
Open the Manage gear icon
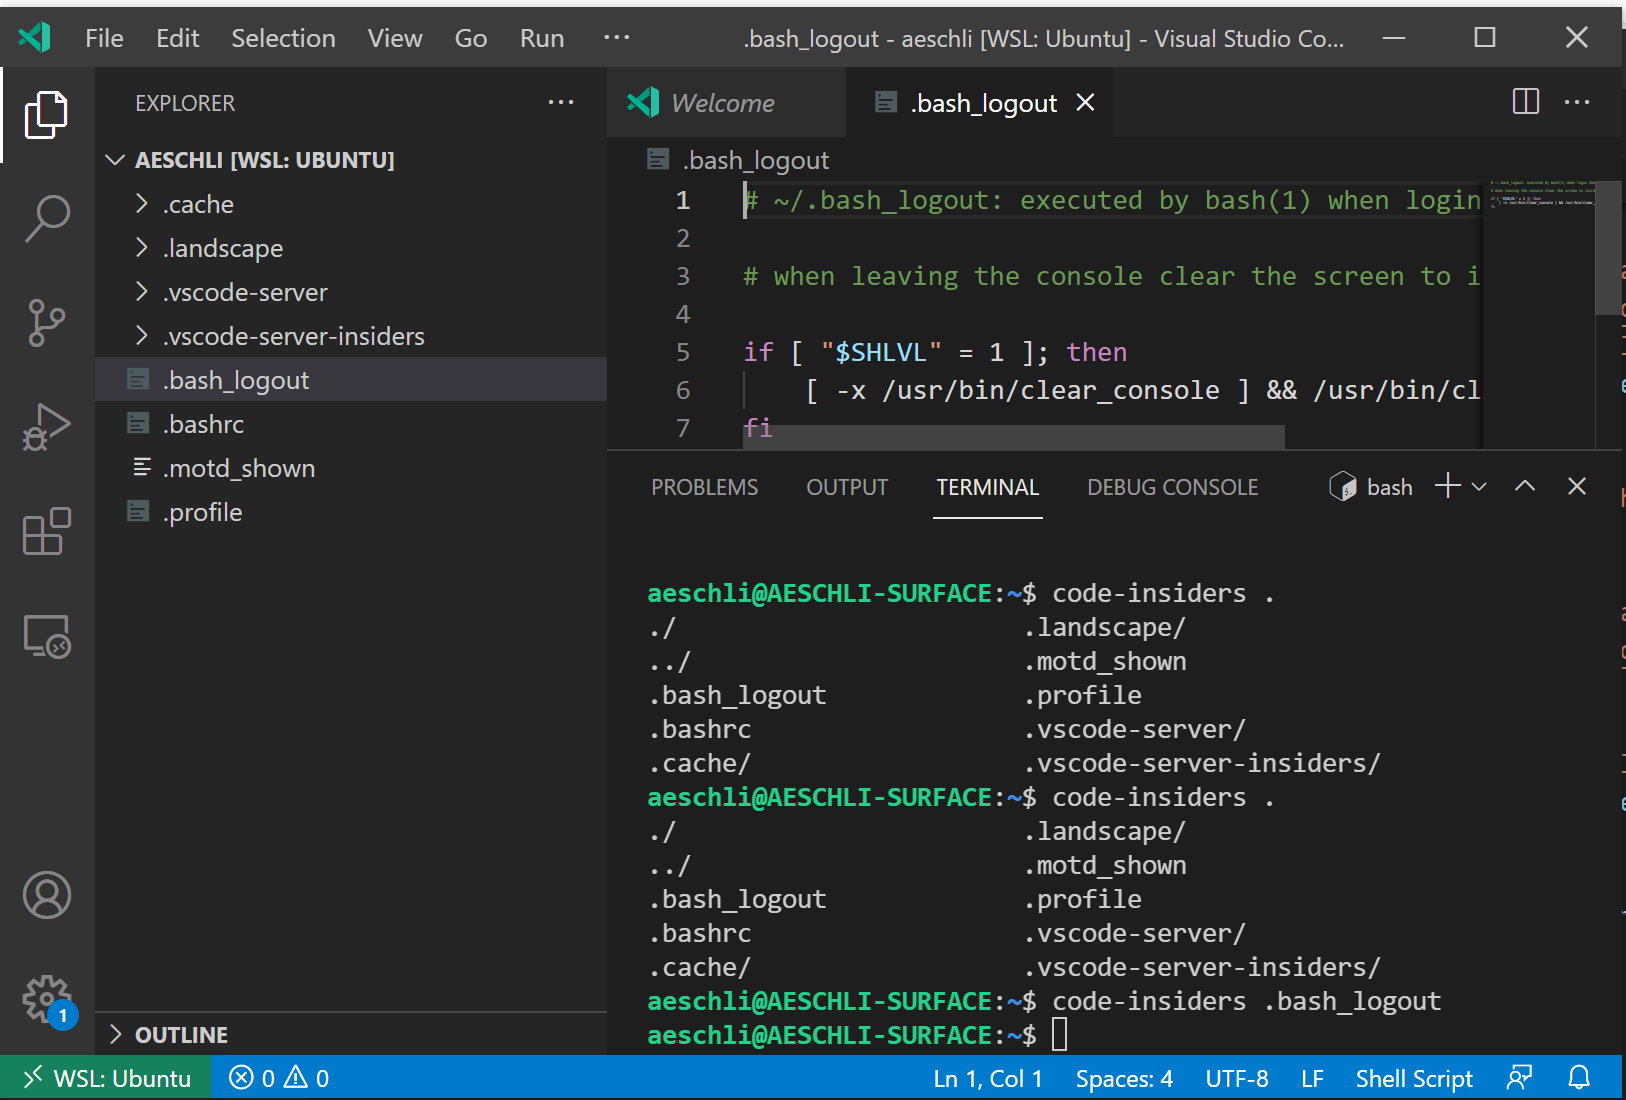click(x=46, y=999)
